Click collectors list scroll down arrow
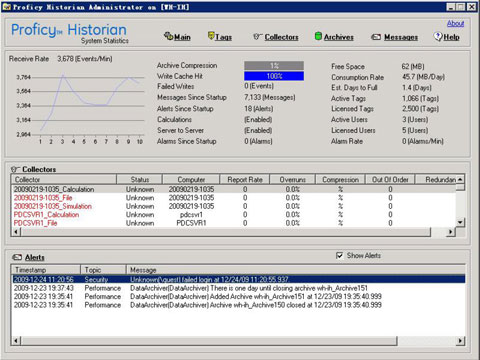The width and height of the screenshot is (480, 360). coord(460,222)
